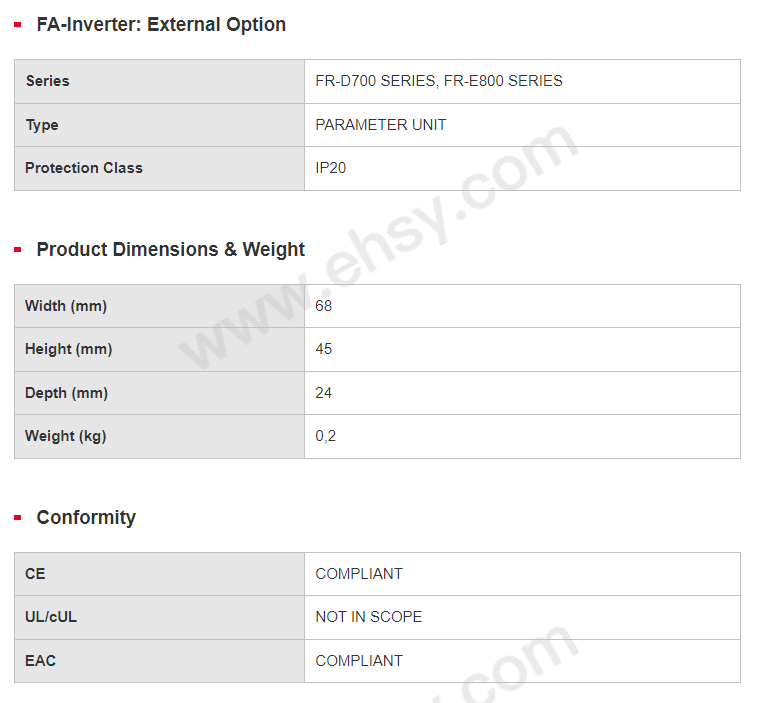Click the EAC row label
758x703 pixels.
click(41, 661)
